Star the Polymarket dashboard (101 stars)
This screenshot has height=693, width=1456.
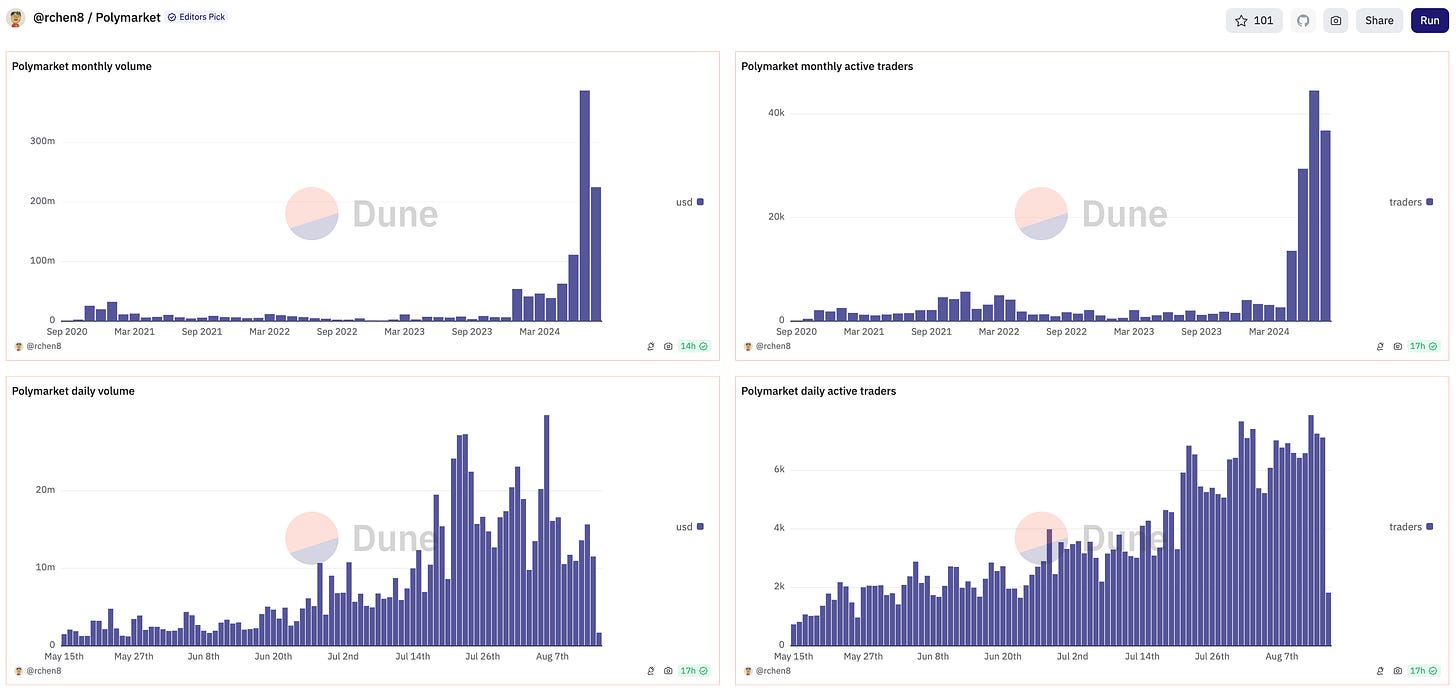tap(1254, 20)
